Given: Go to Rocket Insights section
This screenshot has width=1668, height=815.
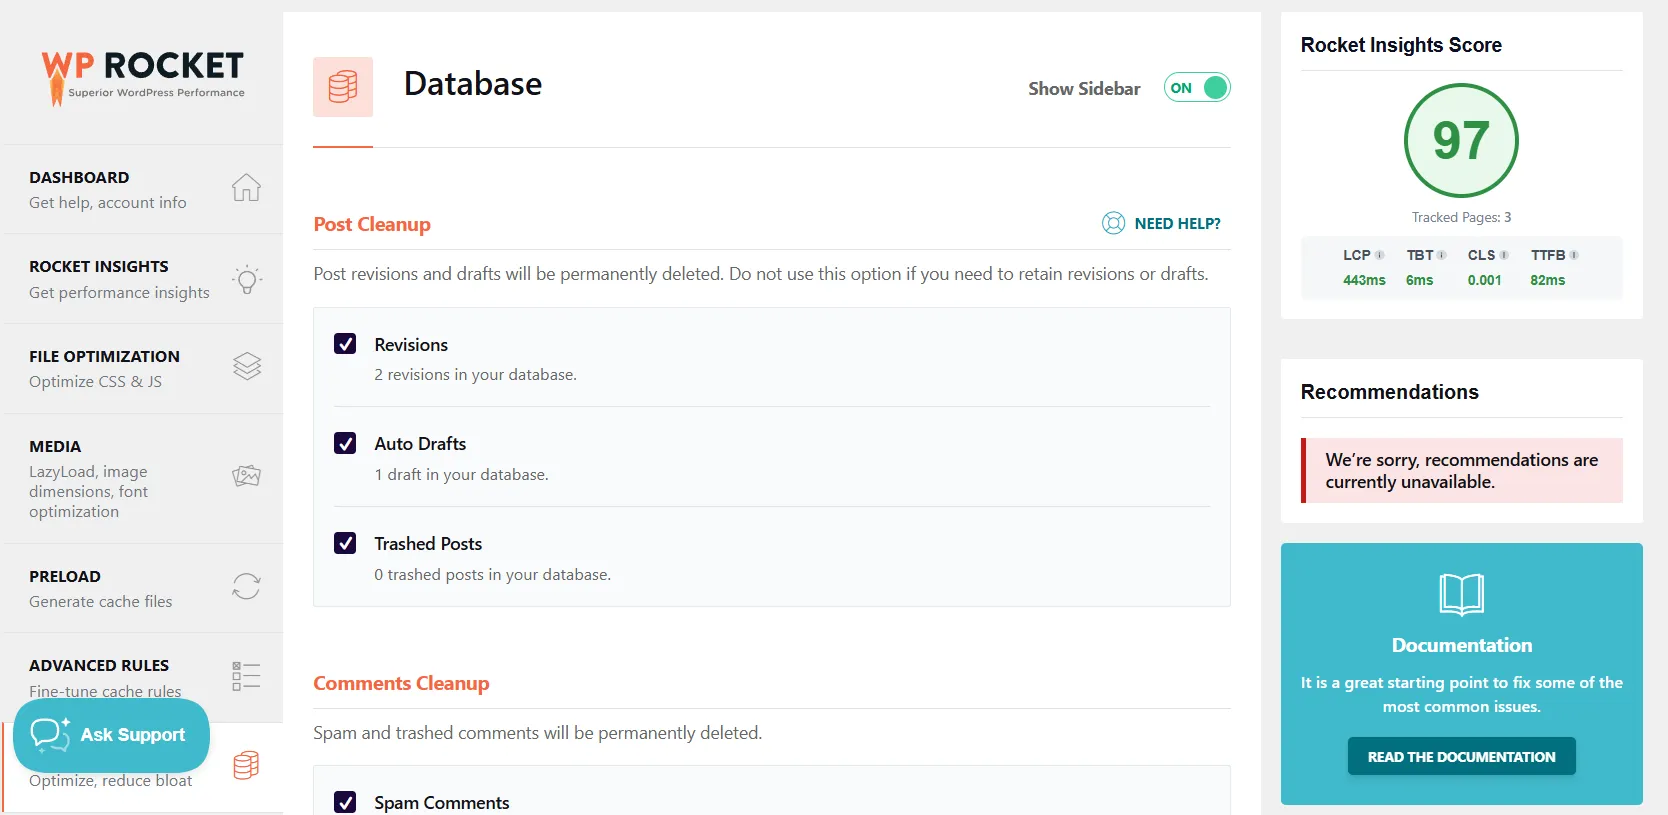Looking at the screenshot, I should coord(143,279).
